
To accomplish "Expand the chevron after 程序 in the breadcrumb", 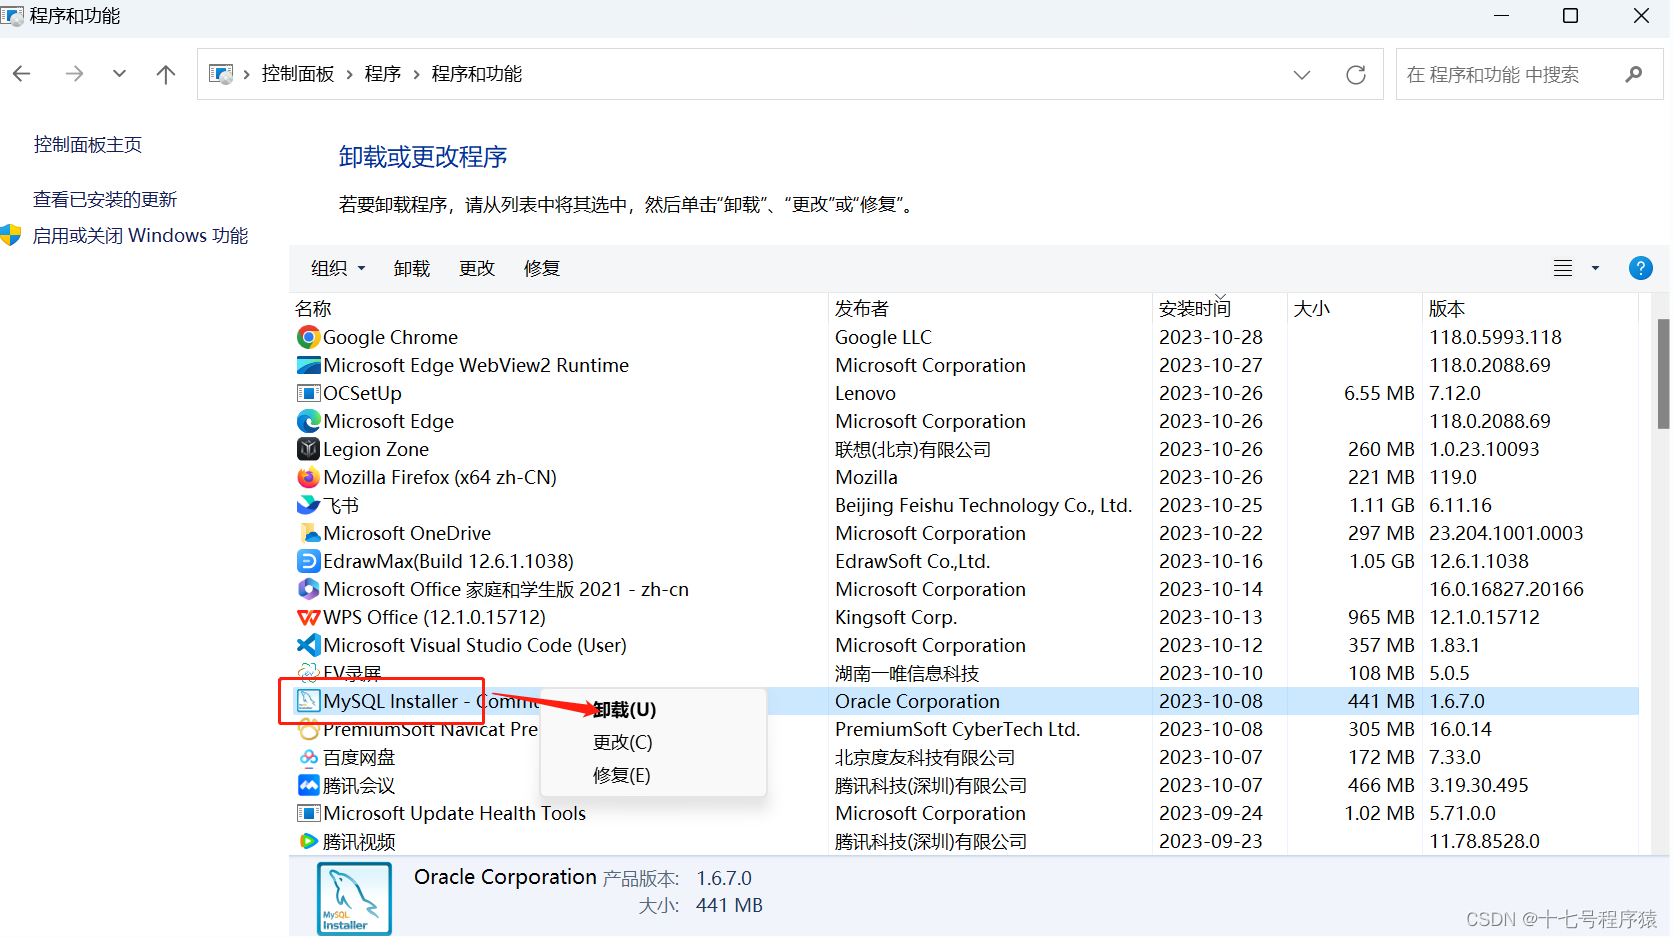I will pos(416,74).
